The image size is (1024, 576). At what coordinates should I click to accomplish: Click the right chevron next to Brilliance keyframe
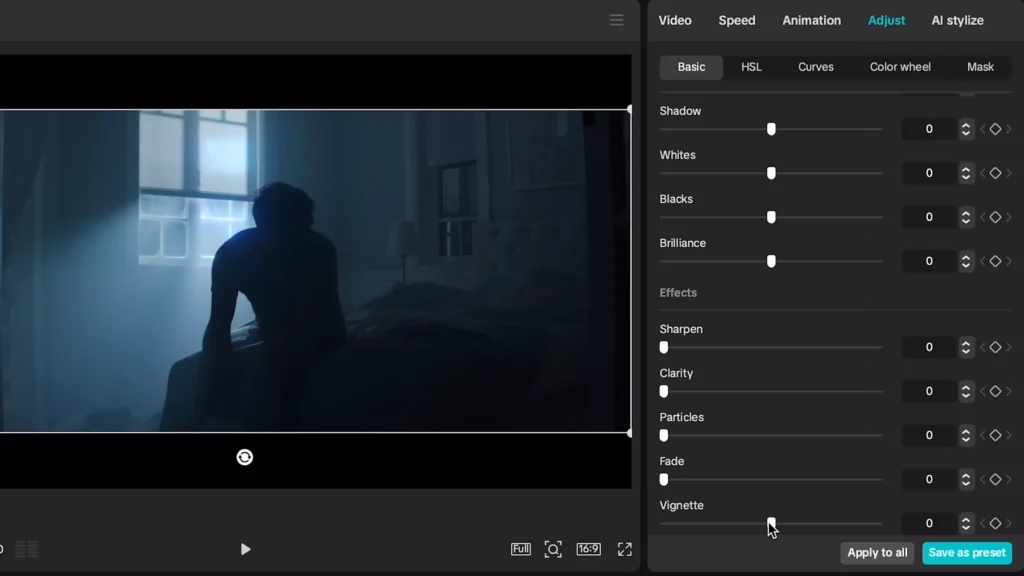(1008, 261)
